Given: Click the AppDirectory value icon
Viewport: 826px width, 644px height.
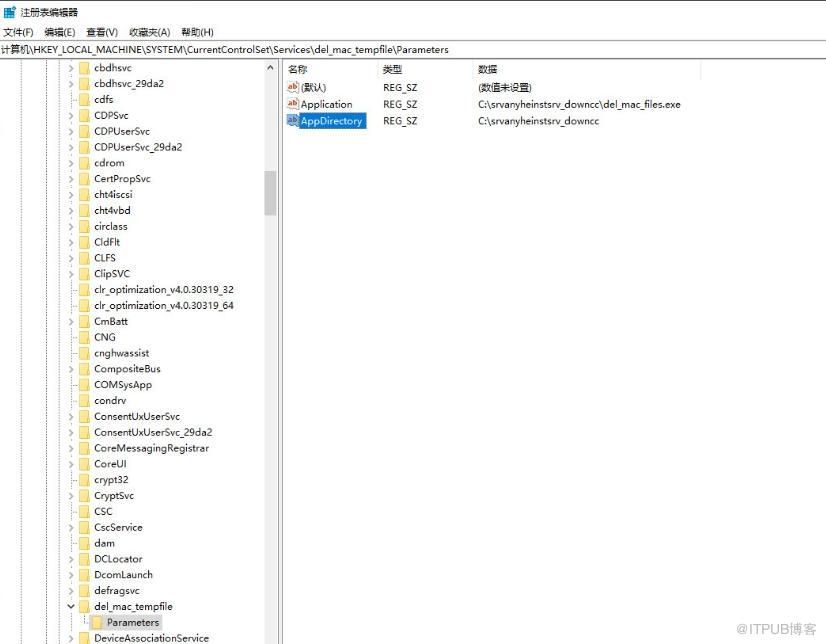Looking at the screenshot, I should point(292,121).
